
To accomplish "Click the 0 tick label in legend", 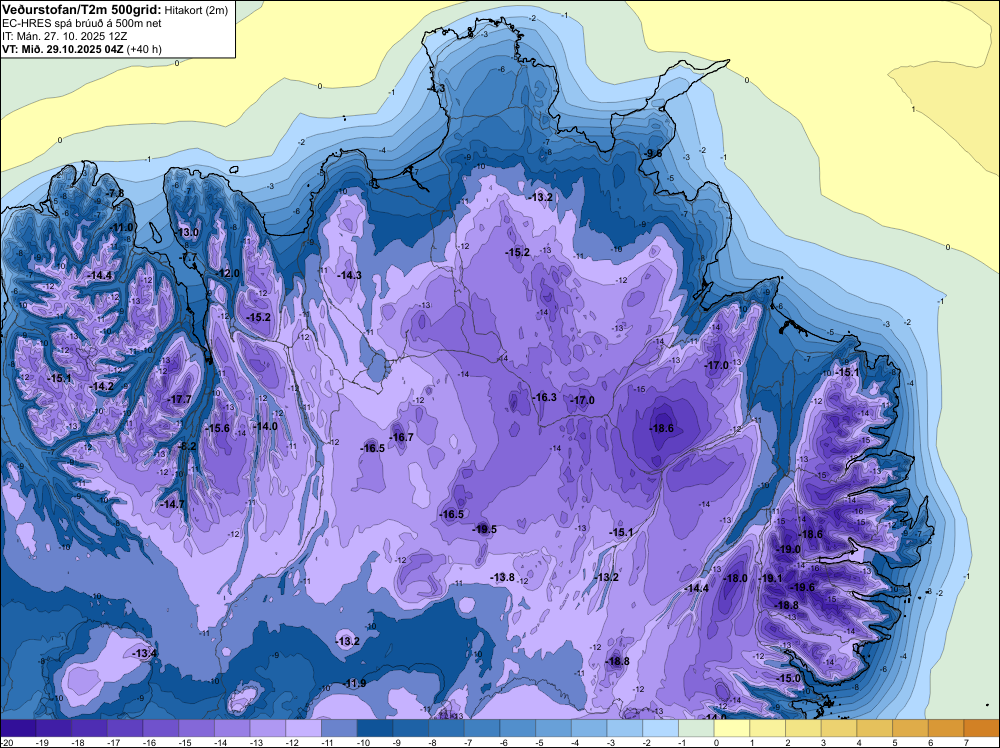I will click(717, 742).
